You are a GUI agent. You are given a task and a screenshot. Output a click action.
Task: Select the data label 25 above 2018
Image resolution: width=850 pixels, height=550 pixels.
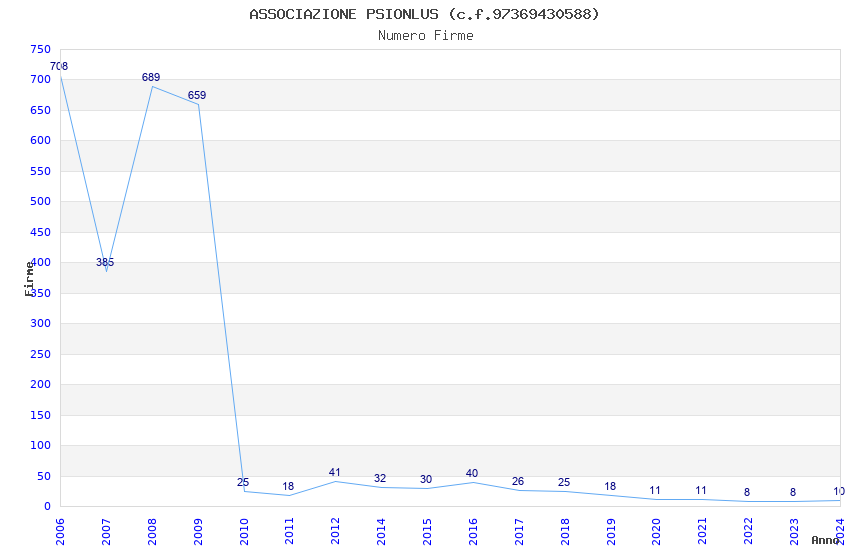pyautogui.click(x=564, y=482)
